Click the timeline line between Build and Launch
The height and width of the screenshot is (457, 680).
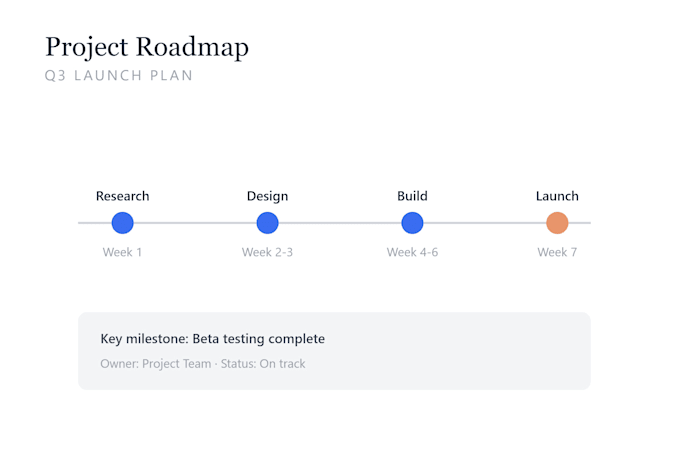pyautogui.click(x=485, y=223)
